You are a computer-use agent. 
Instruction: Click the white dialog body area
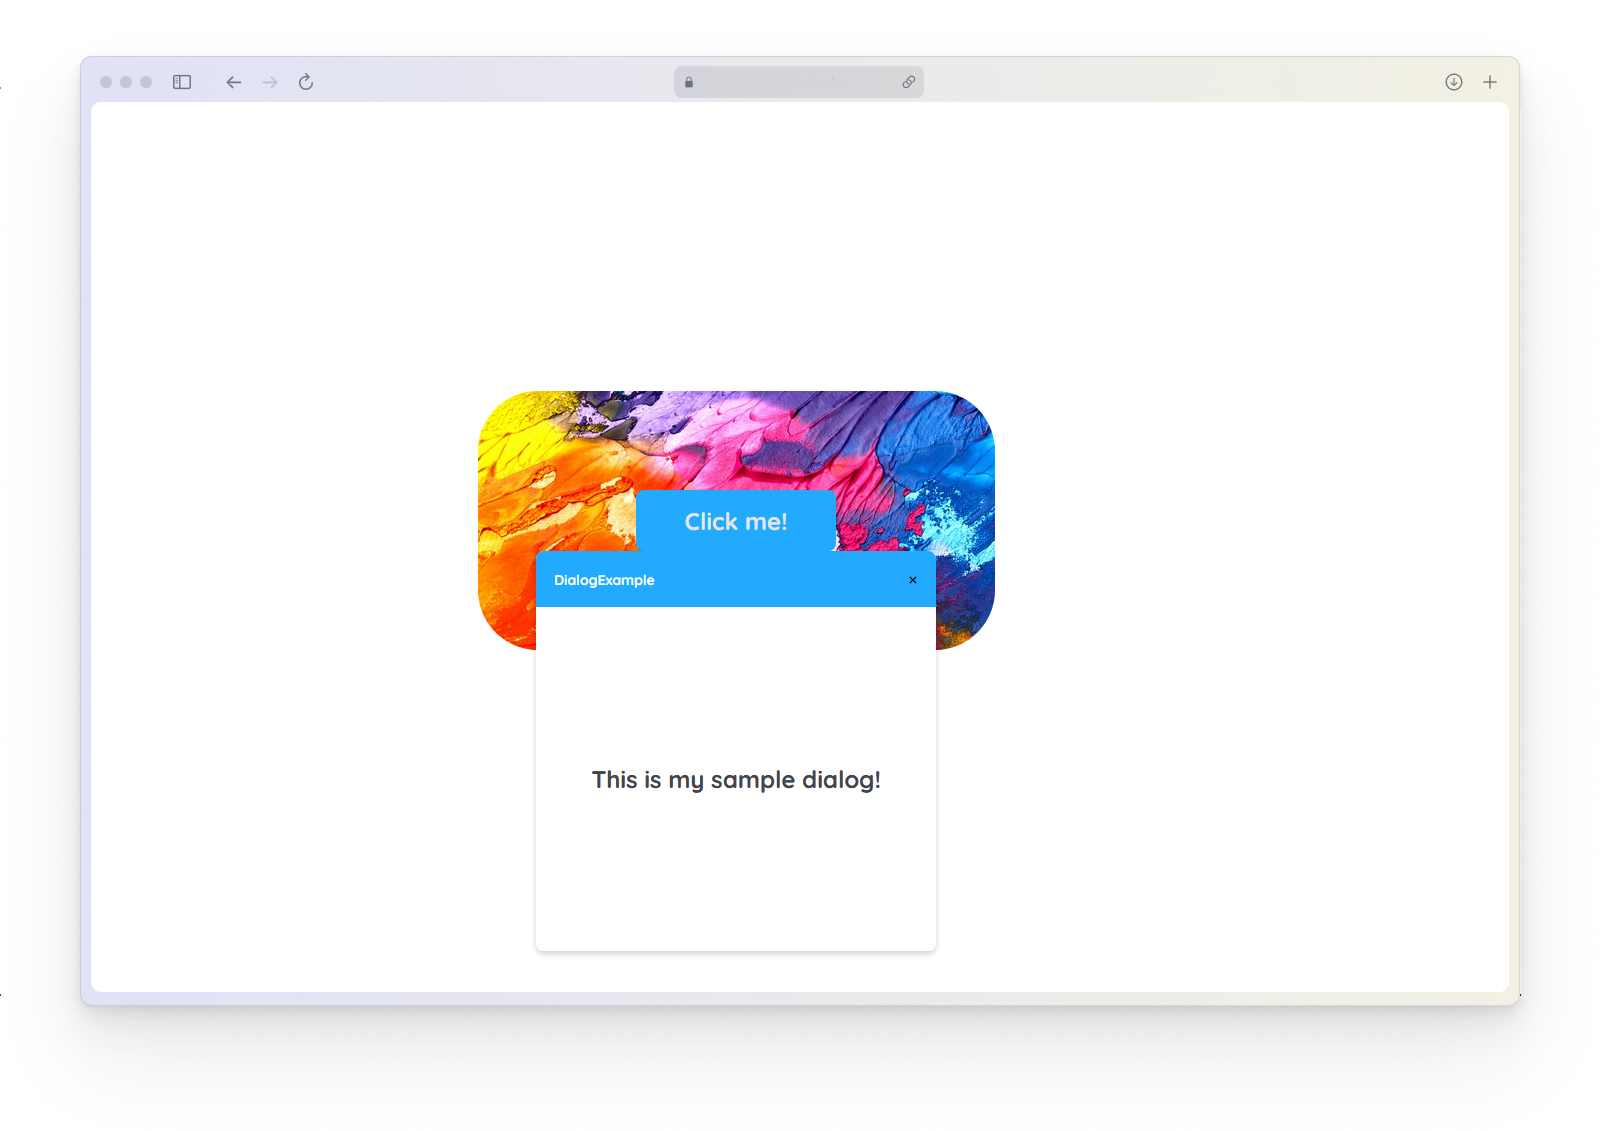point(735,880)
